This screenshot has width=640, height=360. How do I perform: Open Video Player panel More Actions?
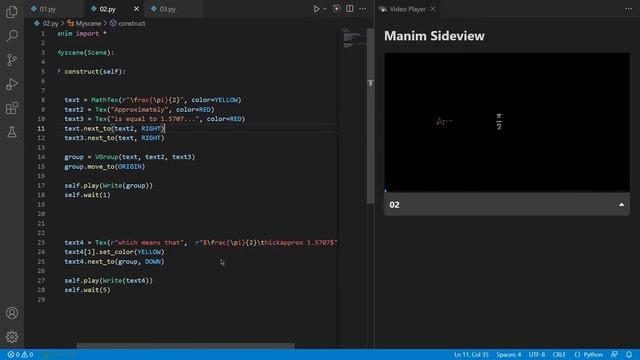coord(628,9)
